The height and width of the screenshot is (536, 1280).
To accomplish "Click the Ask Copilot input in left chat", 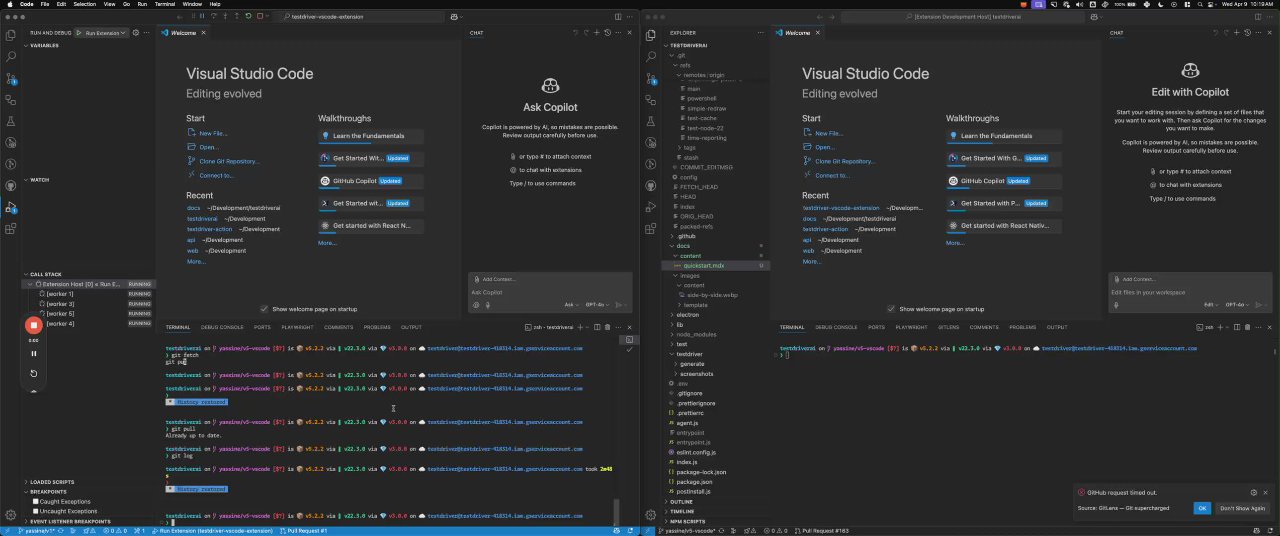I will [x=550, y=293].
